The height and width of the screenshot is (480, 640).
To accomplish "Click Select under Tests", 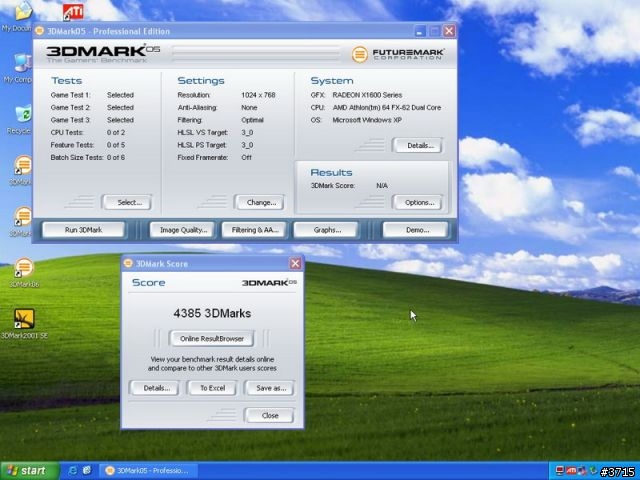I will tap(129, 202).
